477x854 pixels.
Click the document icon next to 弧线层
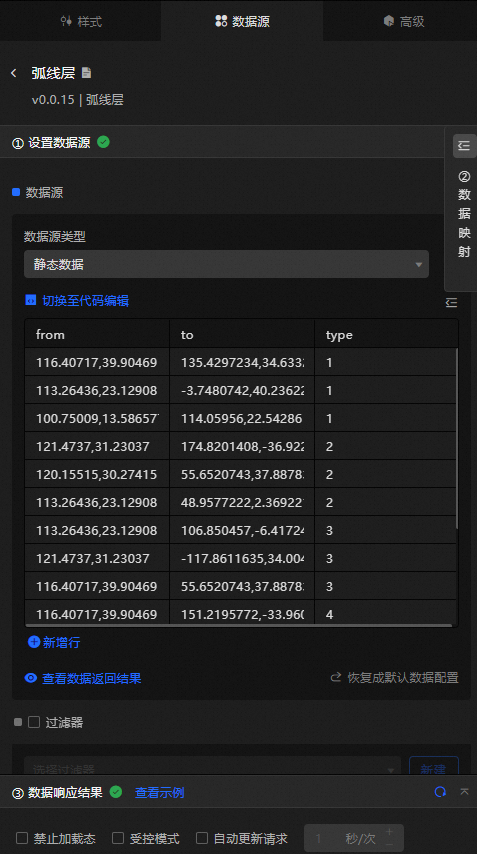[86, 72]
